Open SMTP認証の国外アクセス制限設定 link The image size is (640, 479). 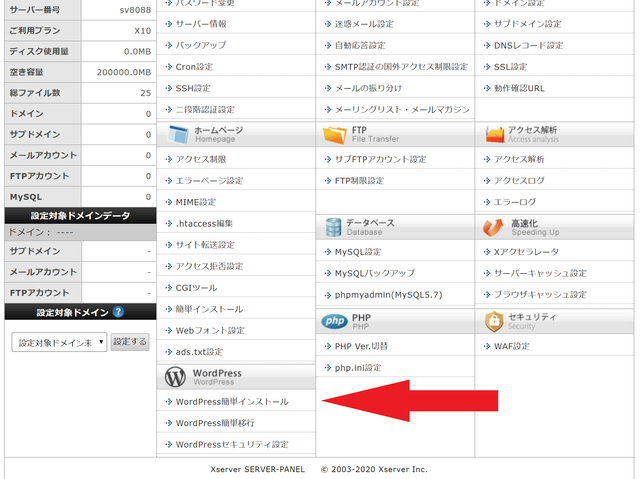(401, 67)
